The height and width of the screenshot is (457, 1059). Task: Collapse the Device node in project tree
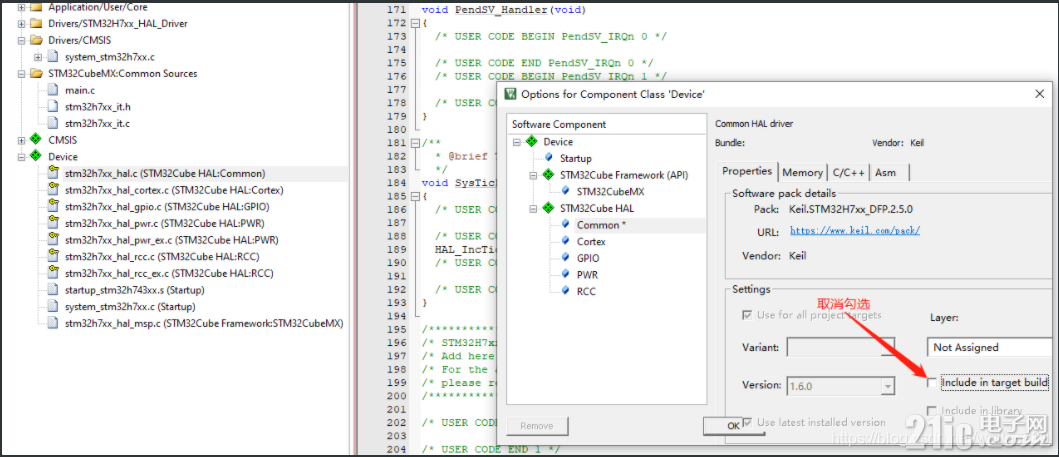(21, 157)
